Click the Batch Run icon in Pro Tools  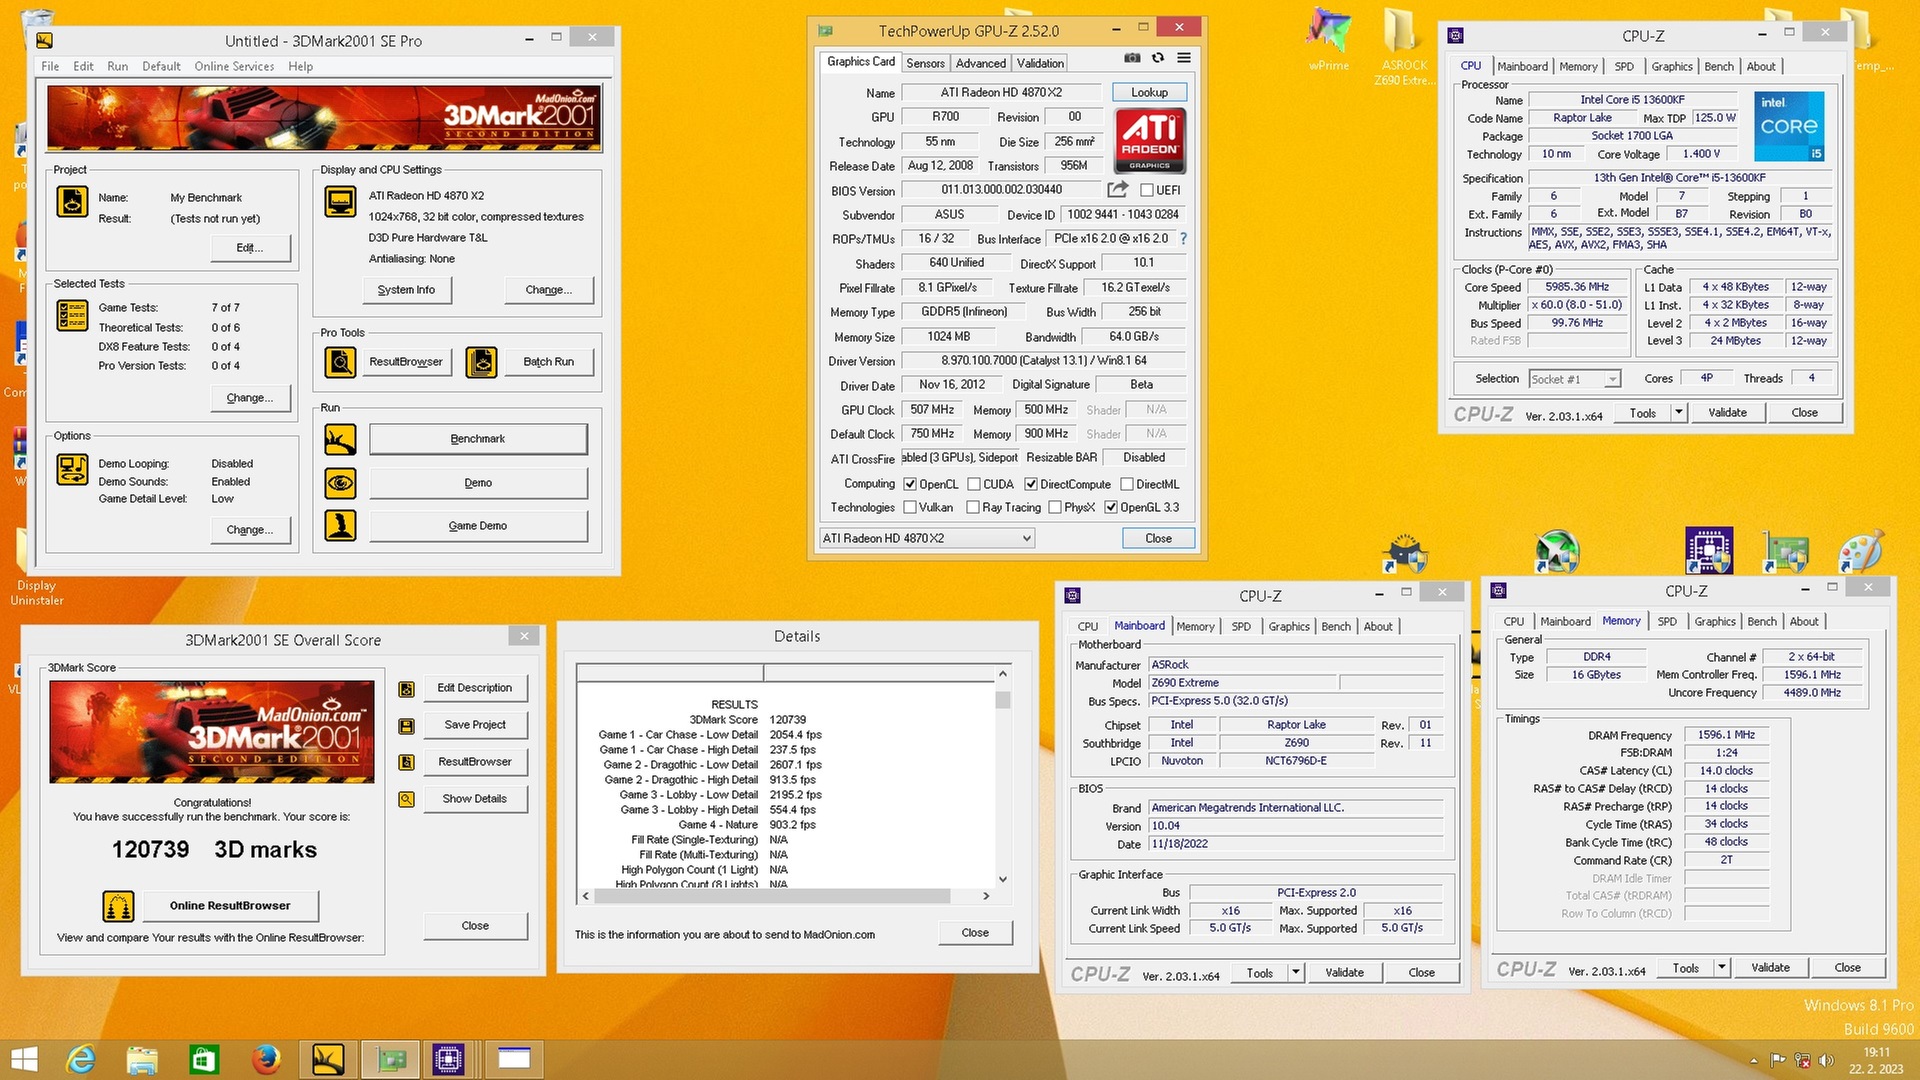pyautogui.click(x=481, y=362)
